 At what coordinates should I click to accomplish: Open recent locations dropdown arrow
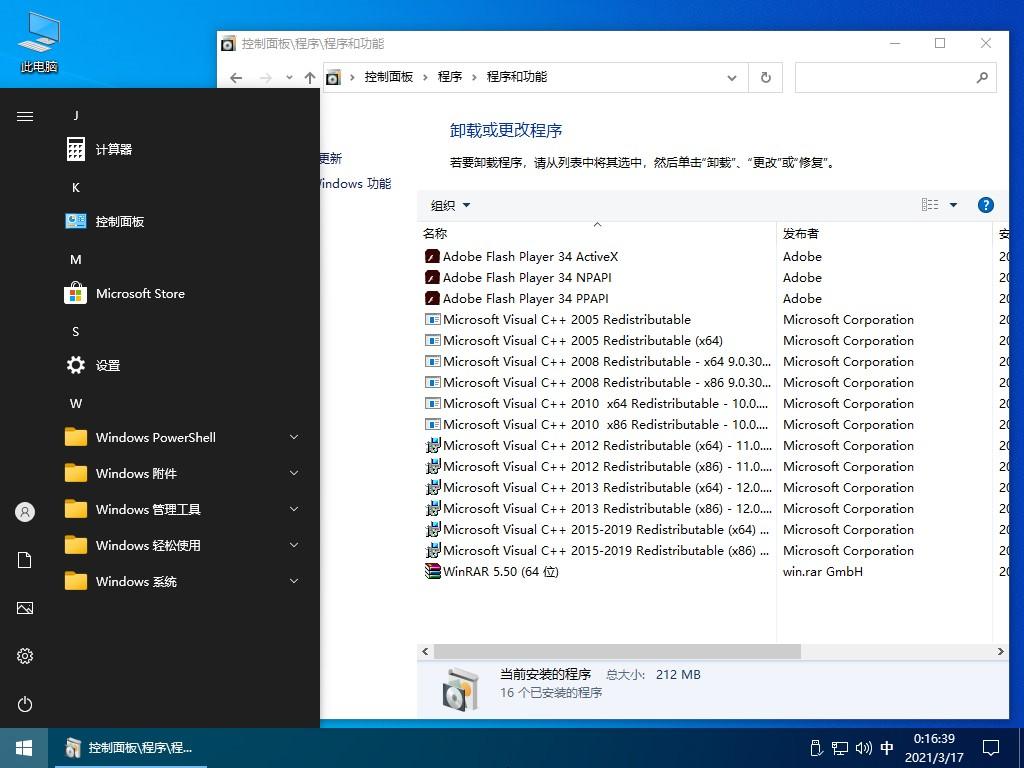[289, 78]
